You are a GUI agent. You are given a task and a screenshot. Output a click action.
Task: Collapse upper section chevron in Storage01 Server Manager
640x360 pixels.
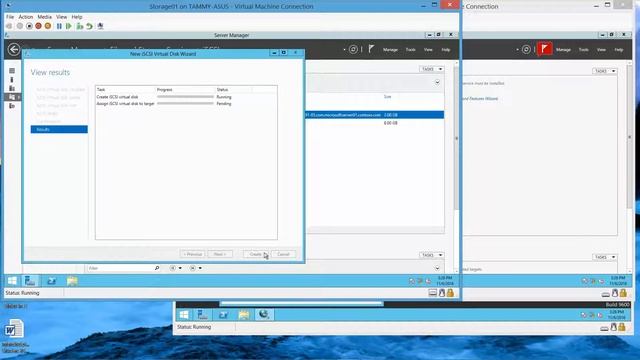437,82
